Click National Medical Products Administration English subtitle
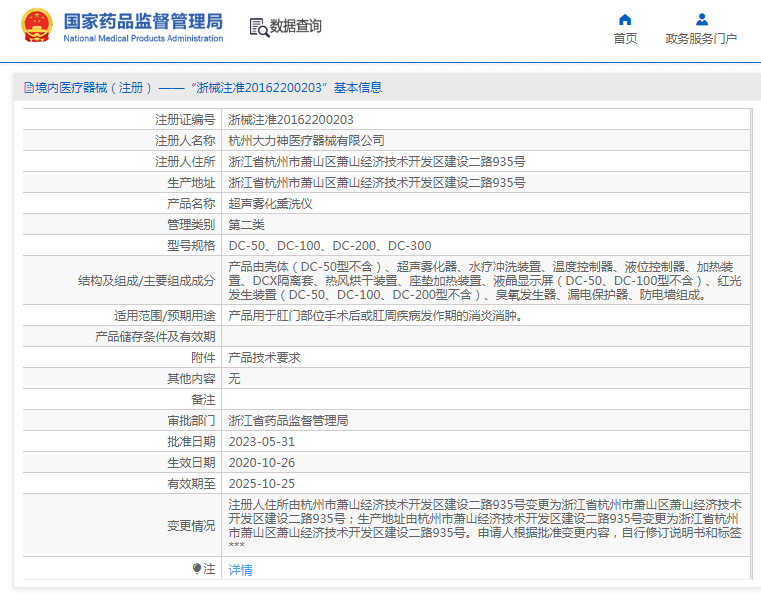This screenshot has width=761, height=594. (143, 38)
